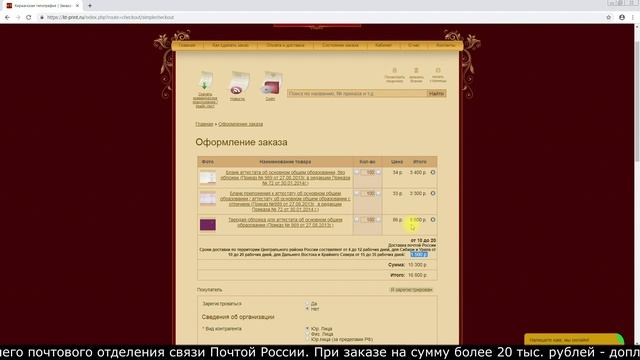Open the Контакты menu item

[x=445, y=45]
